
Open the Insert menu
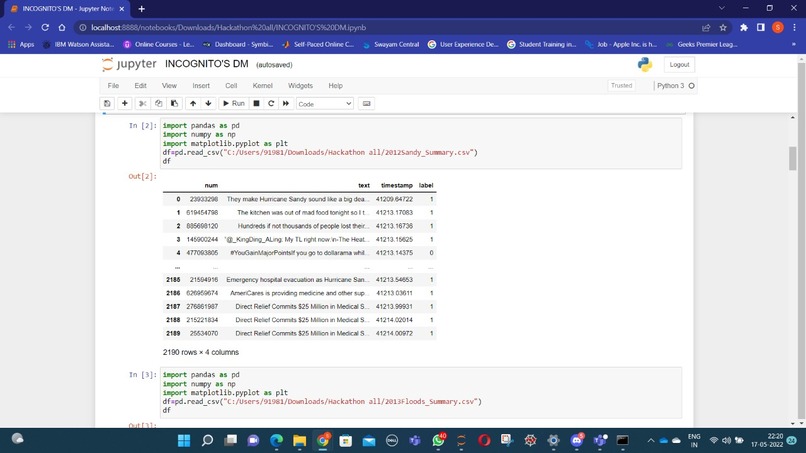(x=201, y=86)
